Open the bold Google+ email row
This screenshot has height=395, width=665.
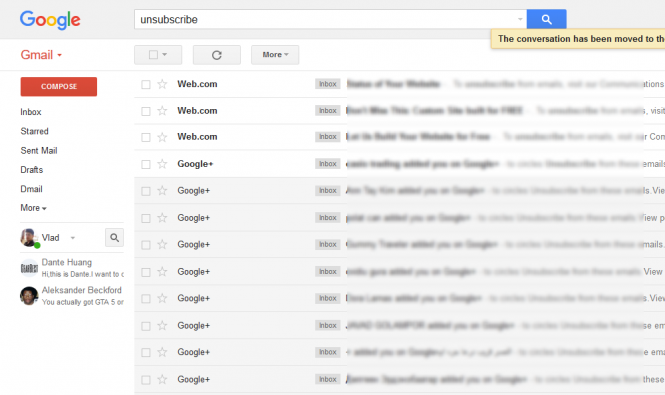400,164
